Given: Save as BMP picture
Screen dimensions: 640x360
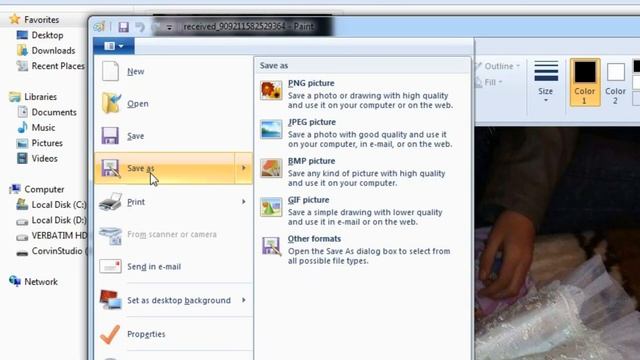Looking at the screenshot, I should tap(362, 172).
